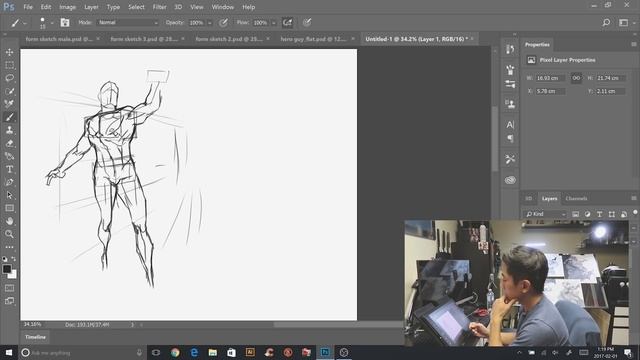This screenshot has width=640, height=360.
Task: Open the Properties panel menu
Action: click(634, 44)
